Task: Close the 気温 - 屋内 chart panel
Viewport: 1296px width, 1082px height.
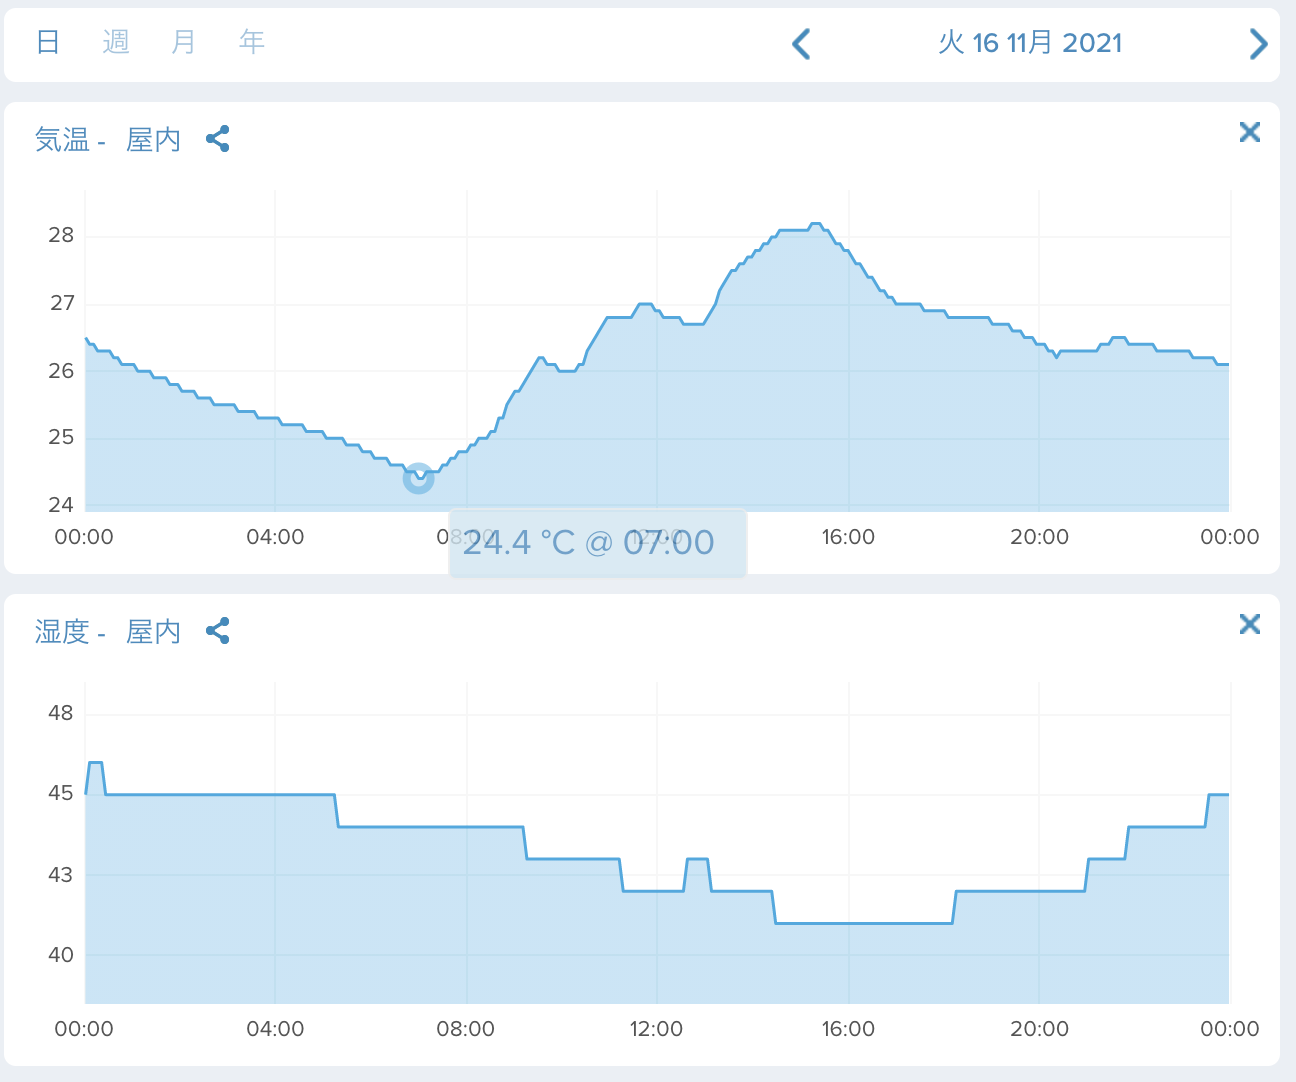Action: (x=1249, y=132)
